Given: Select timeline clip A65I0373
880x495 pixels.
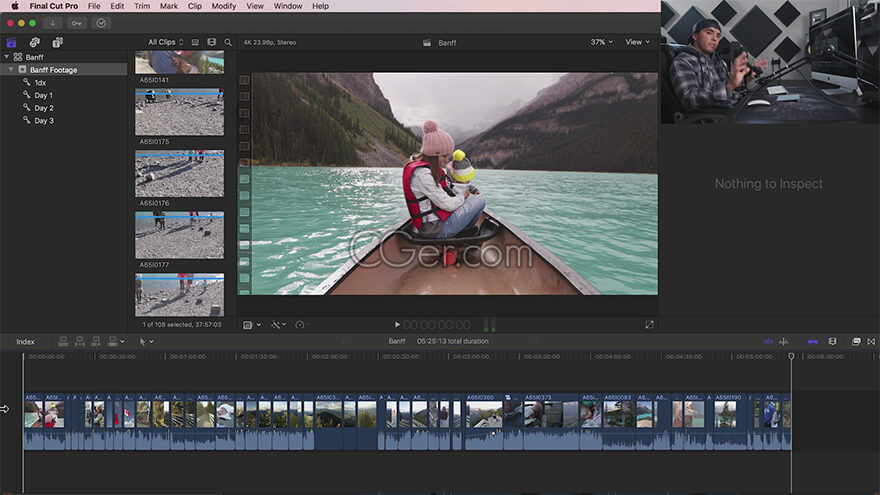Looking at the screenshot, I should (551, 421).
